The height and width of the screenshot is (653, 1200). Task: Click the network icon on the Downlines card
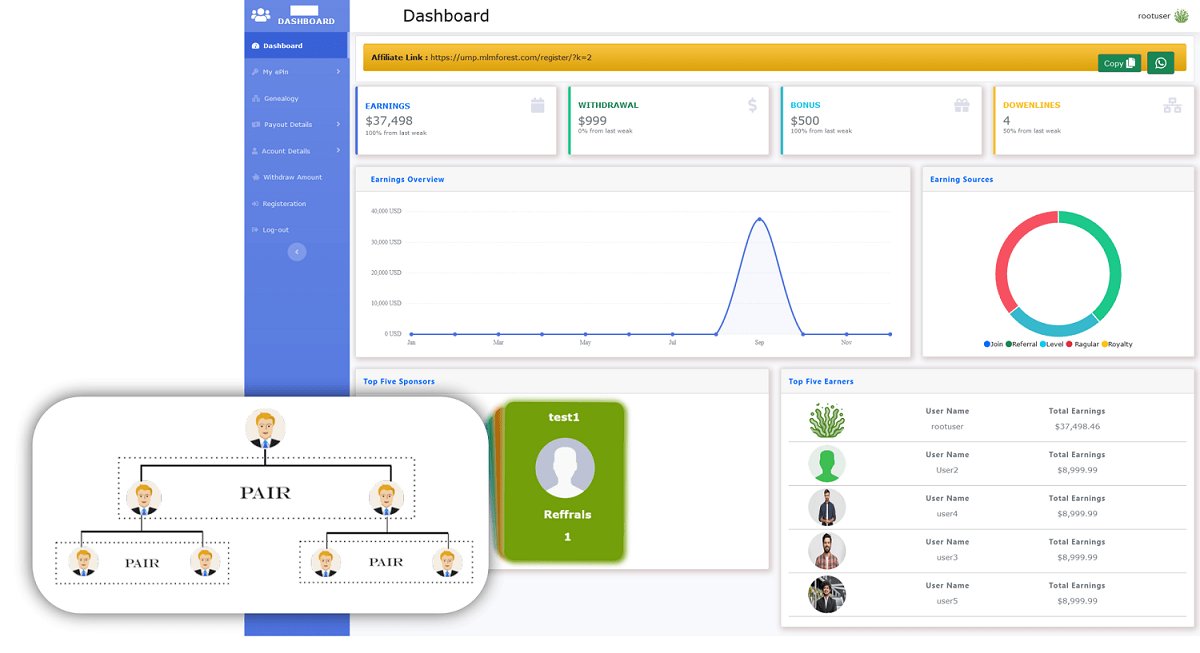(x=1173, y=104)
